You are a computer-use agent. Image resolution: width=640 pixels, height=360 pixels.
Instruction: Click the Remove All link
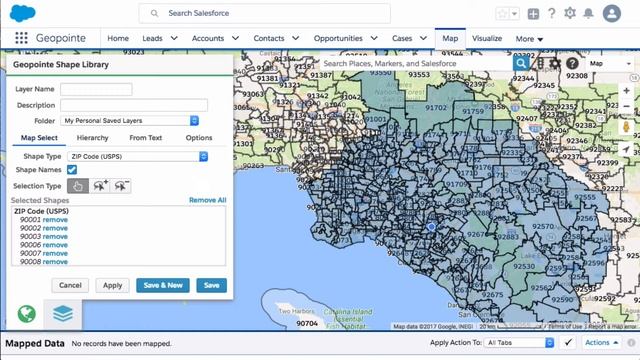tap(207, 200)
